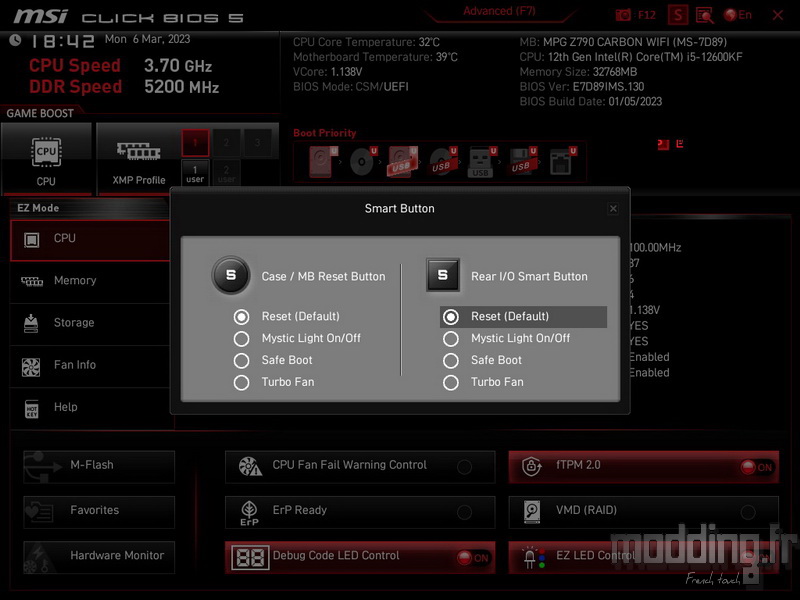Click the square Rear I/O Smart Button icon
The height and width of the screenshot is (600, 800).
[x=443, y=276]
